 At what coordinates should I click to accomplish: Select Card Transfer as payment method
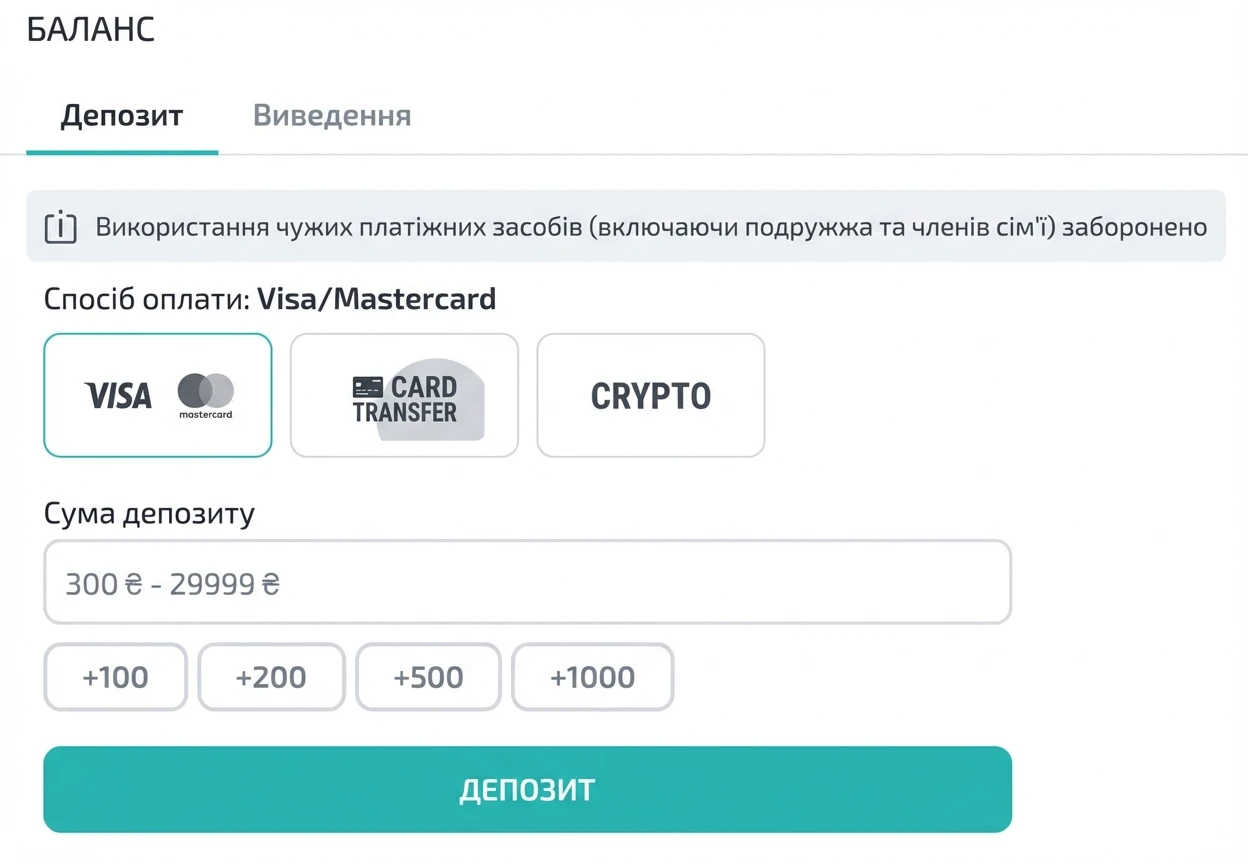click(404, 395)
